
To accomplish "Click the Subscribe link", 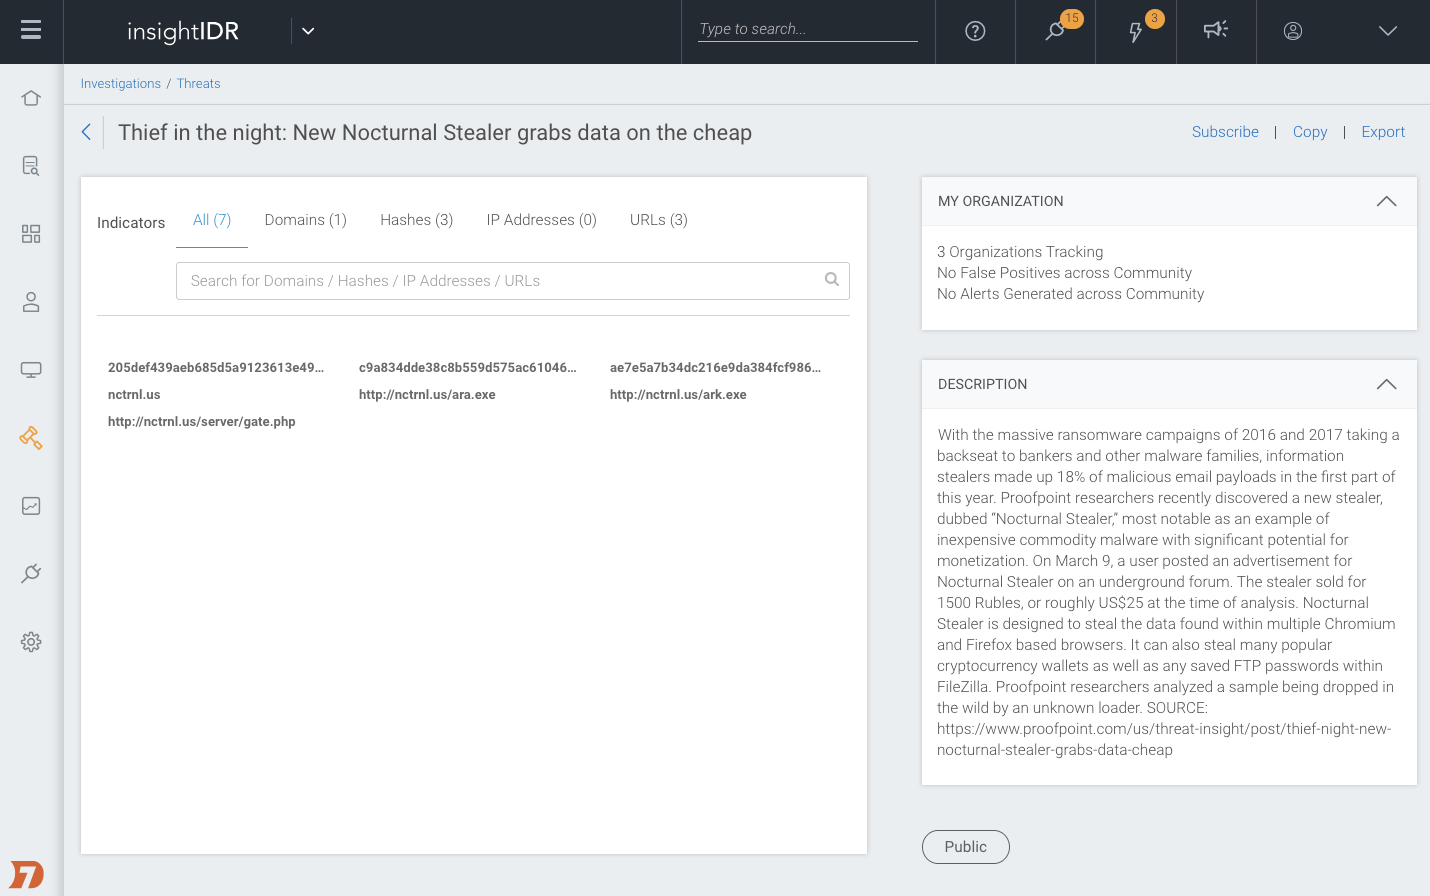I will coord(1225,132).
